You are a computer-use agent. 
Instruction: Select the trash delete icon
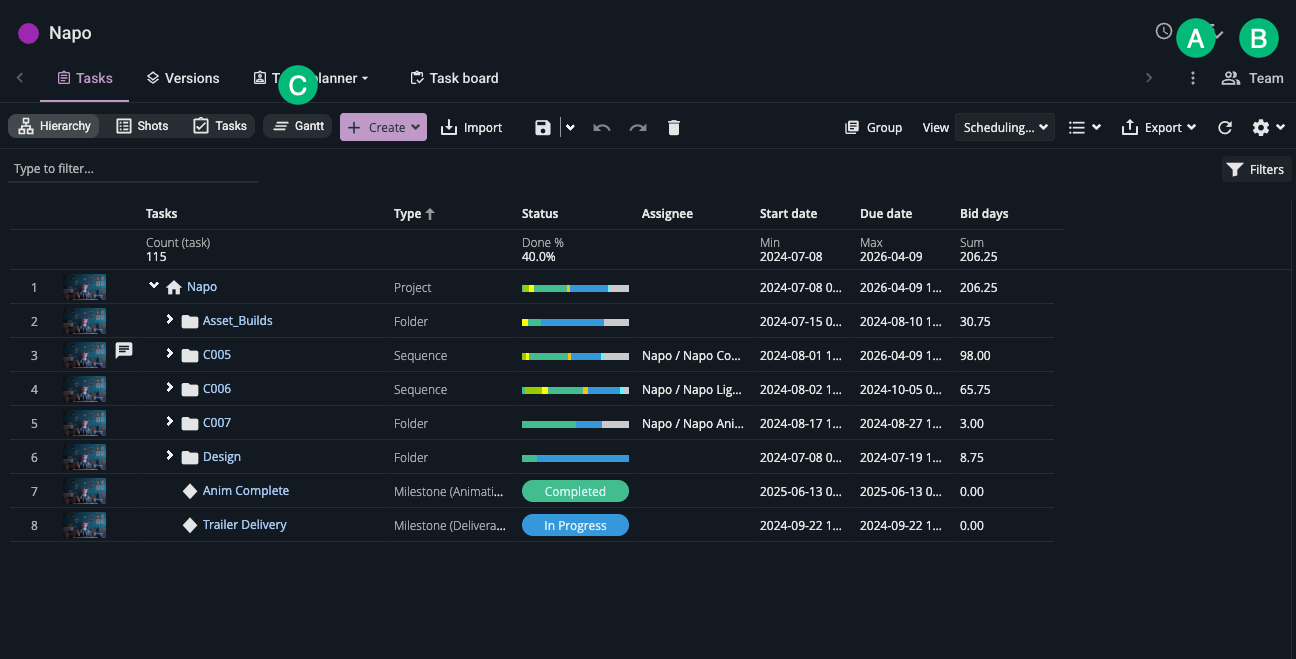coord(673,127)
